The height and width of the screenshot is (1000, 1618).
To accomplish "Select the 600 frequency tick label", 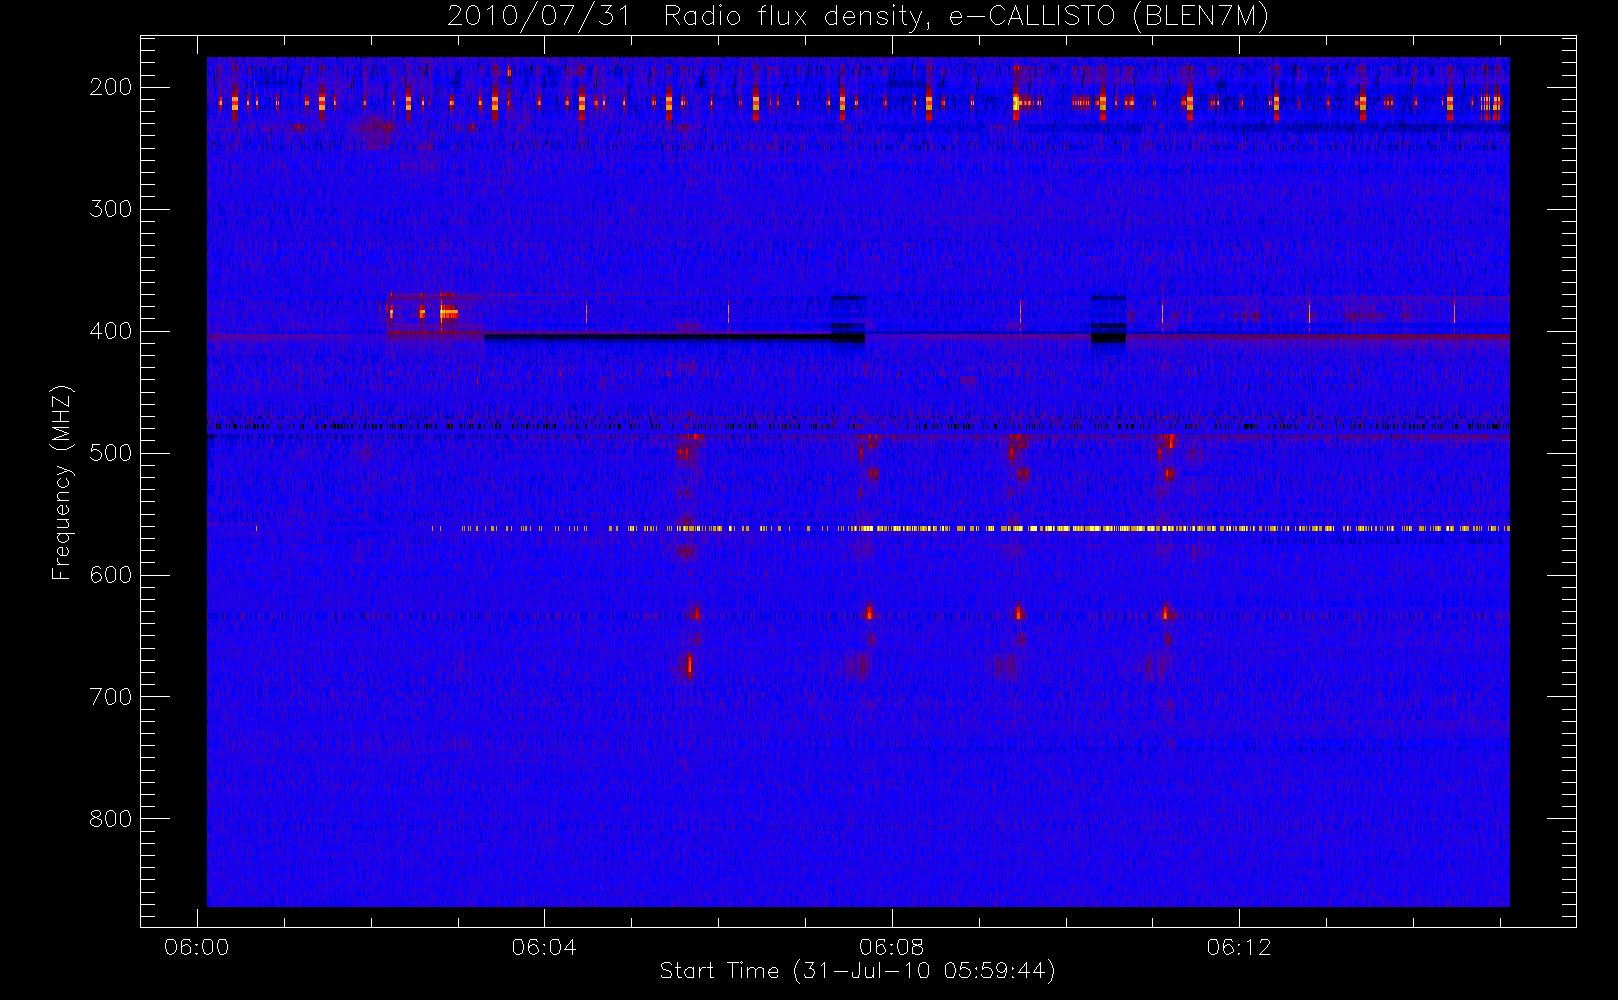I will (x=111, y=575).
